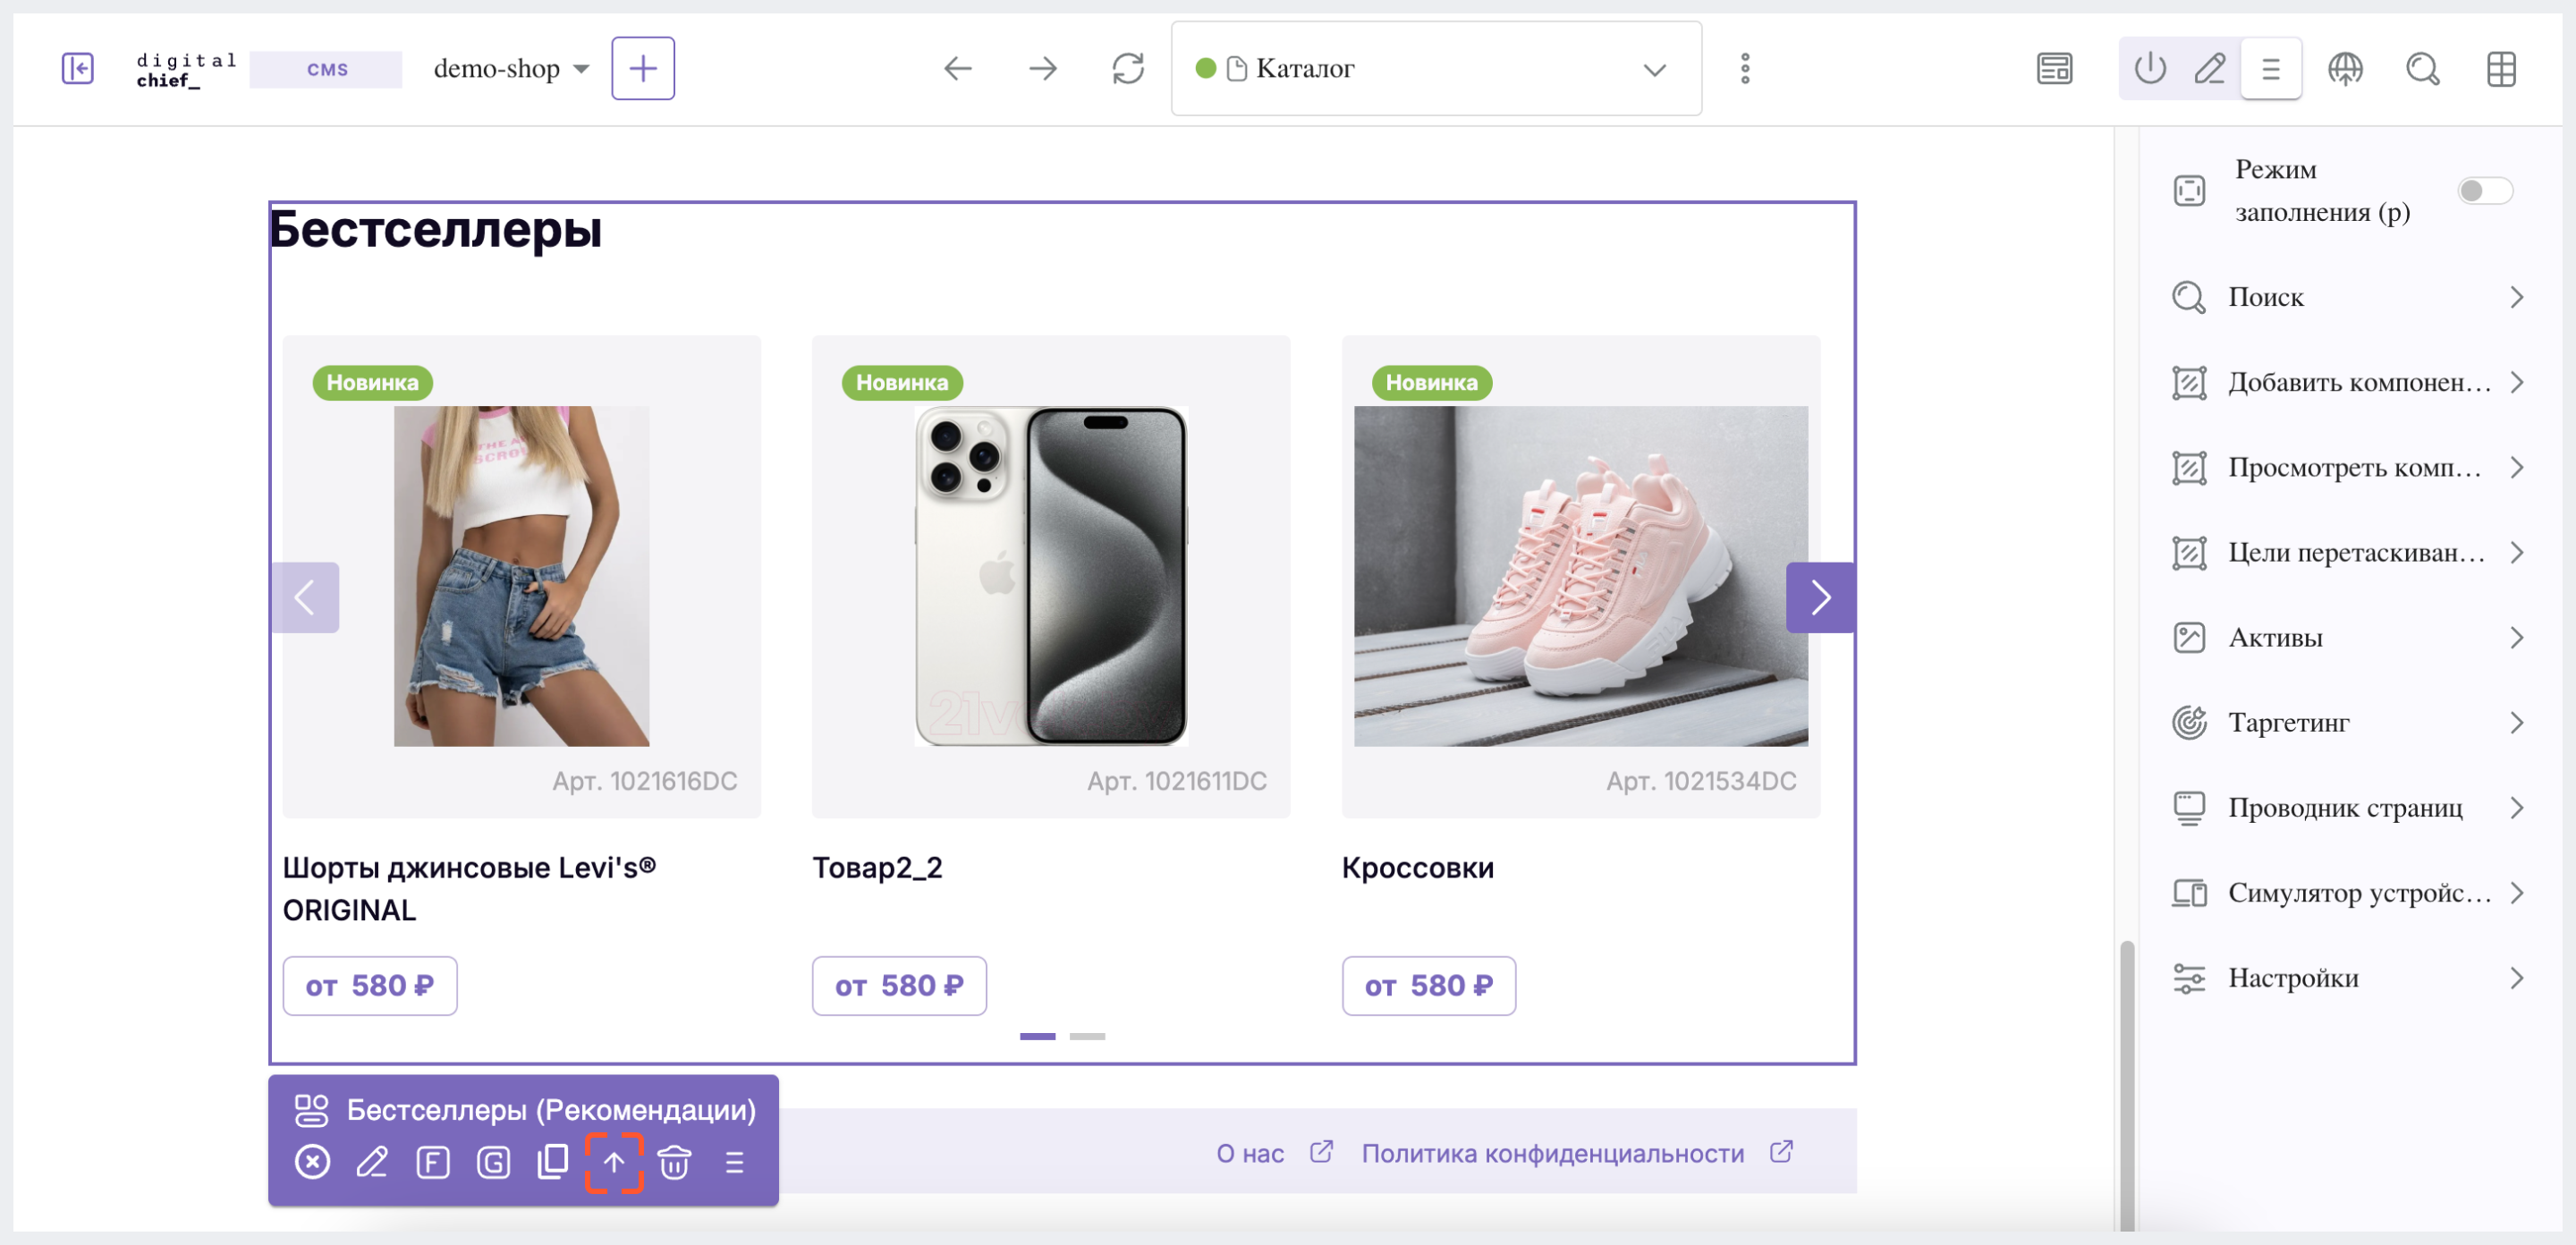2576x1245 pixels.
Task: Go back with left arrow
Action: click(x=958, y=68)
